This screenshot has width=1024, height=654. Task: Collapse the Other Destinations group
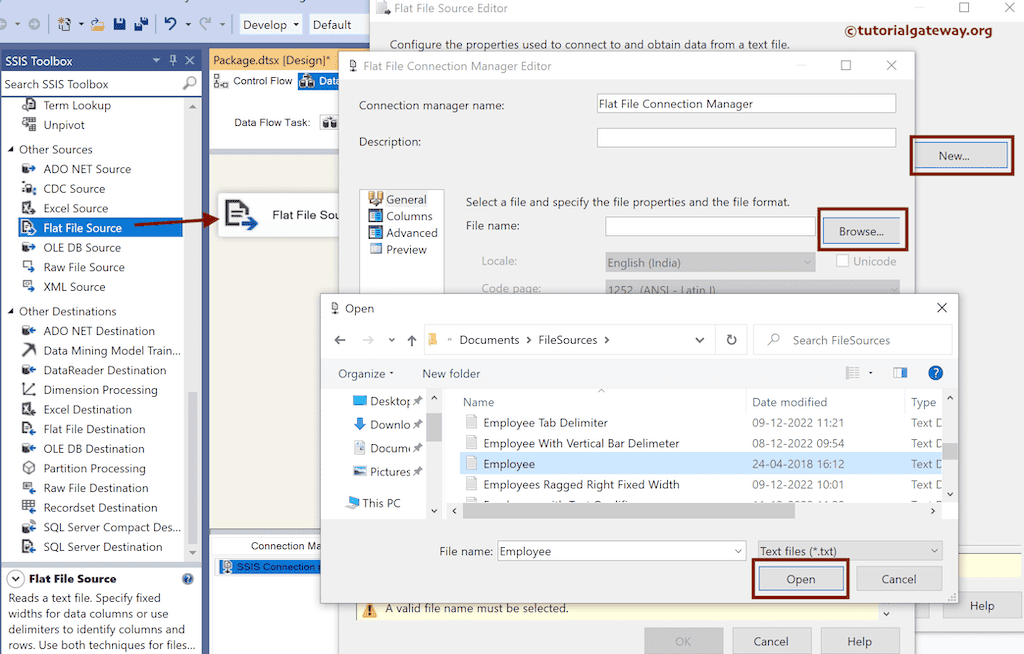point(10,311)
